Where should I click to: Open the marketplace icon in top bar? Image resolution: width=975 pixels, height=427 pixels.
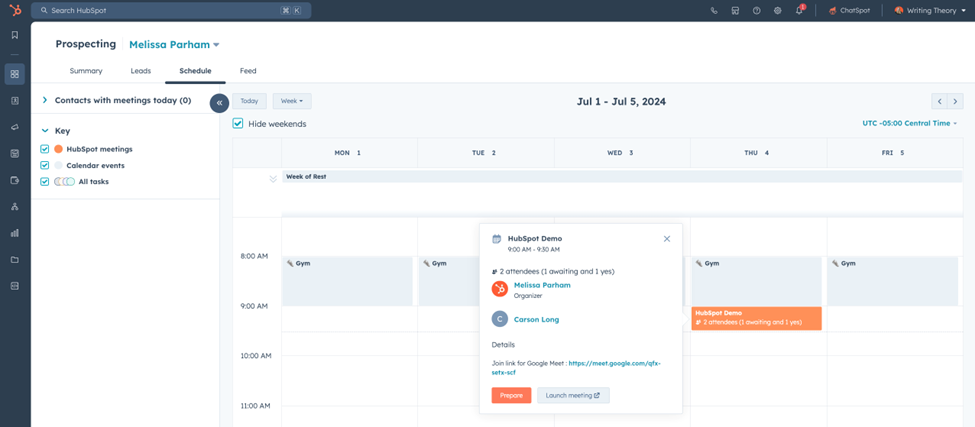click(x=735, y=10)
